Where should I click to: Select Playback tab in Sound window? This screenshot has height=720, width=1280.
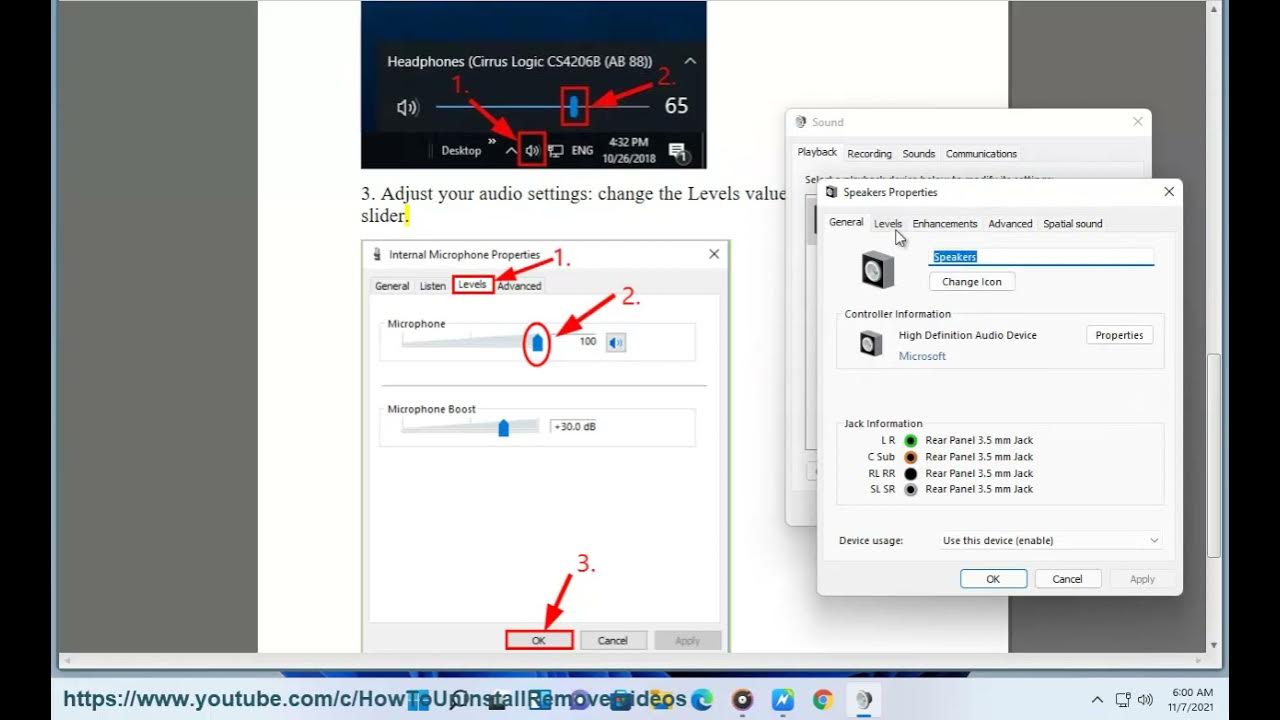pyautogui.click(x=817, y=152)
